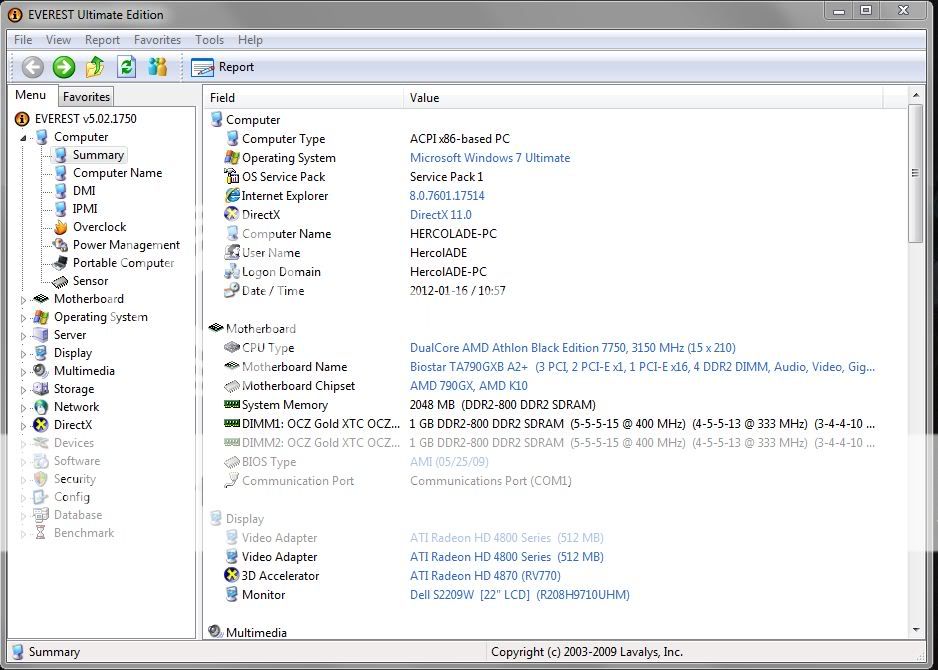This screenshot has width=938, height=670.
Task: Expand the Storage tree node
Action: coord(23,389)
